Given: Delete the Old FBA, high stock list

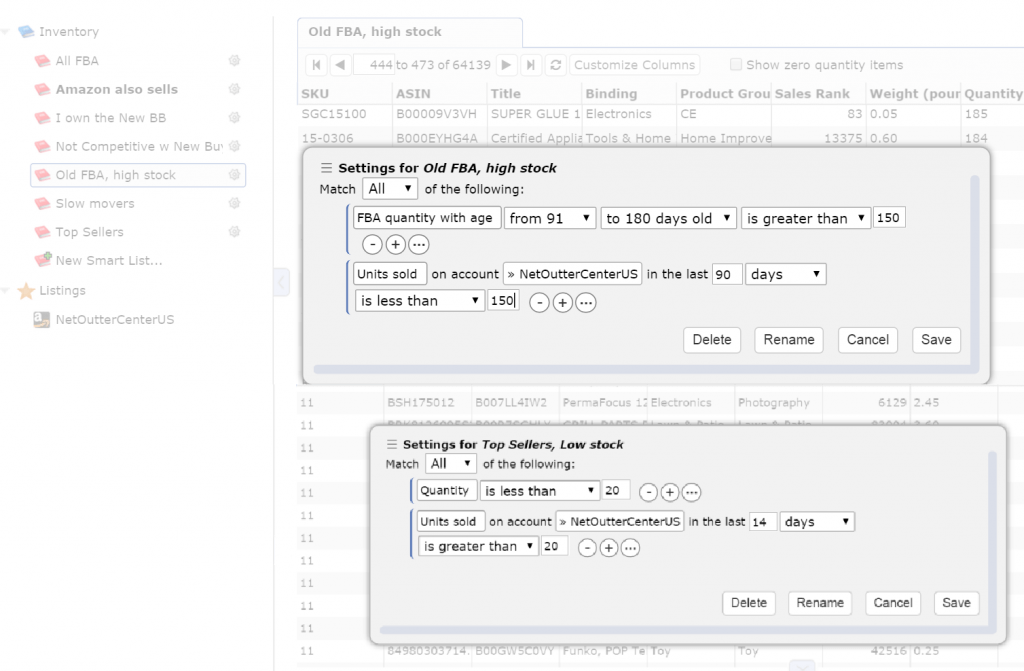Looking at the screenshot, I should 712,340.
